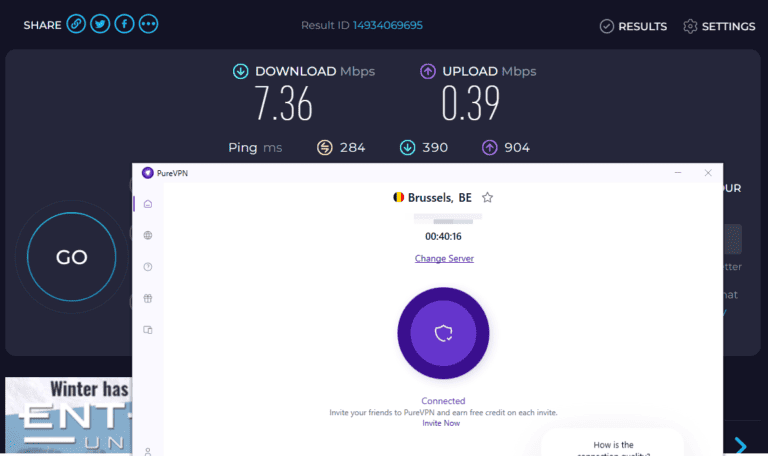
Task: Mark Brussels, BE as favorite star
Action: coord(487,197)
